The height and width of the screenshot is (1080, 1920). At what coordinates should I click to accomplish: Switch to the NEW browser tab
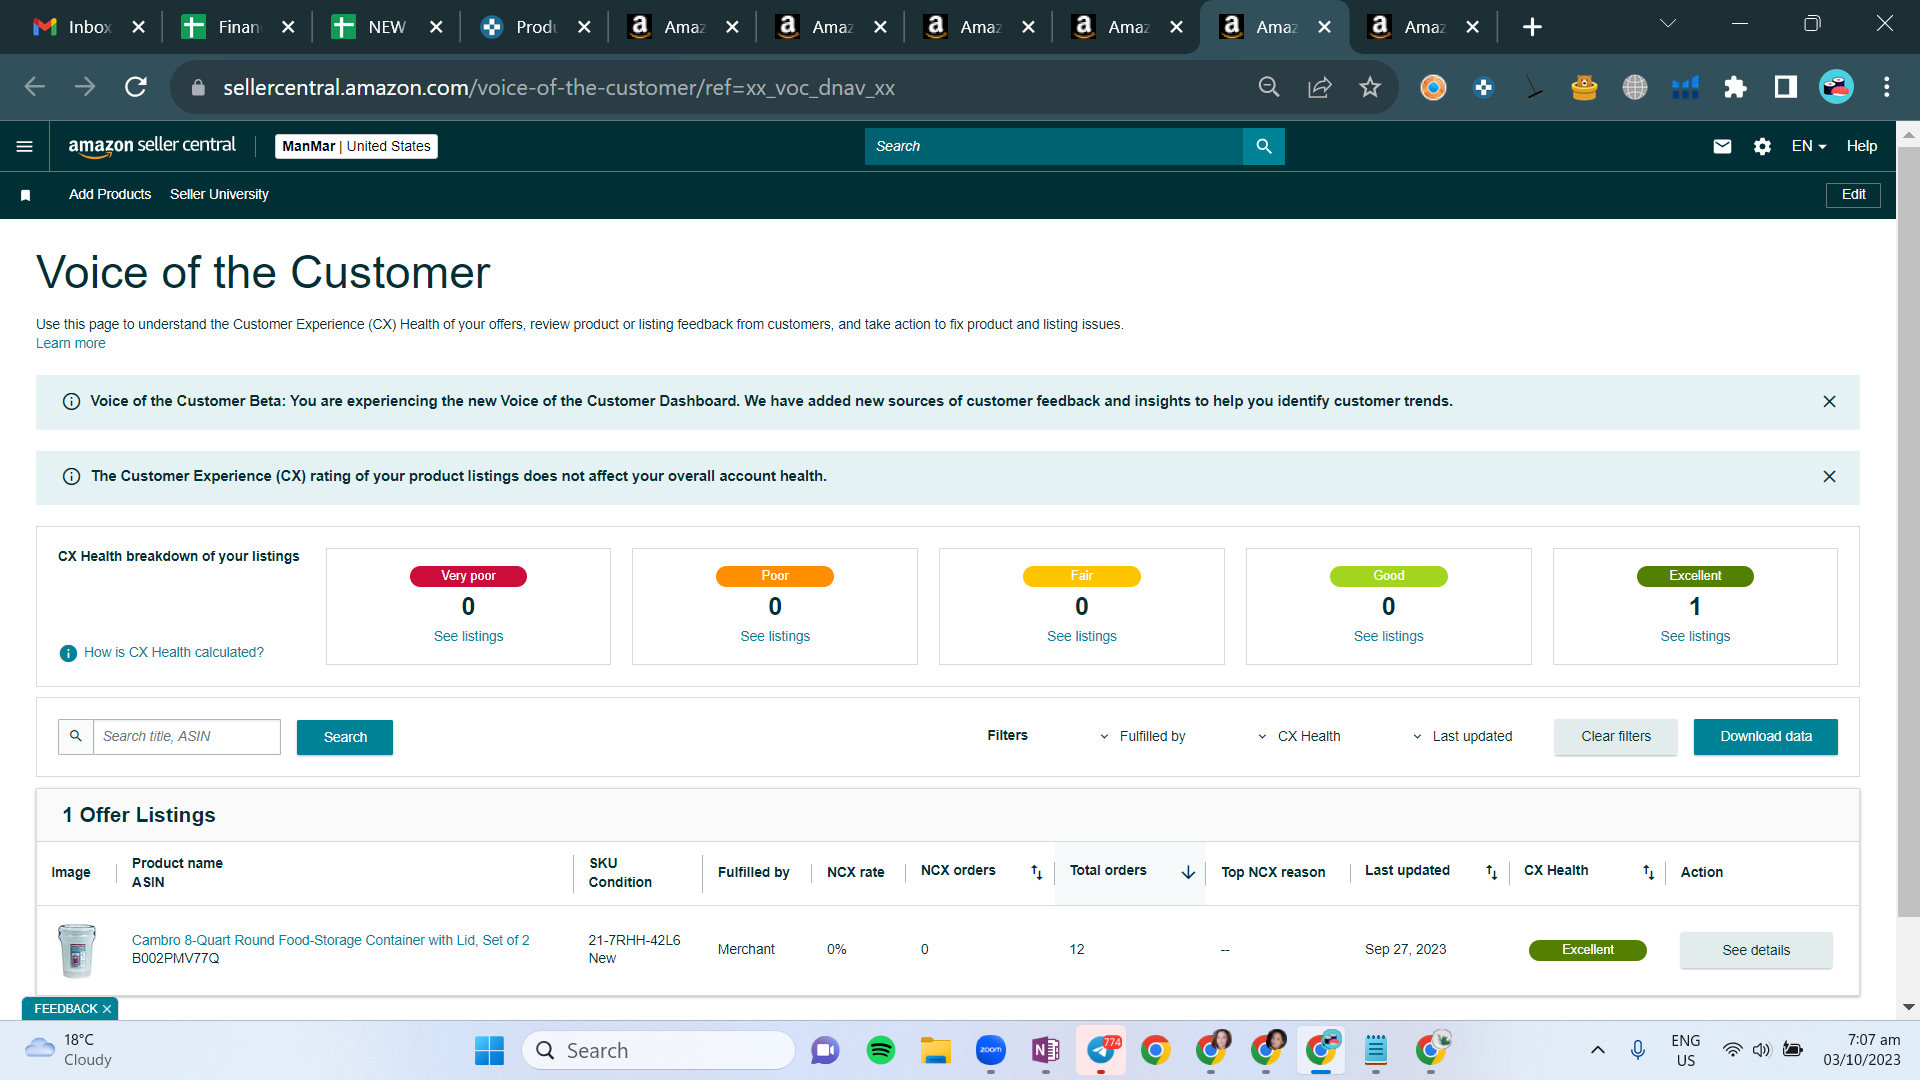pyautogui.click(x=386, y=27)
